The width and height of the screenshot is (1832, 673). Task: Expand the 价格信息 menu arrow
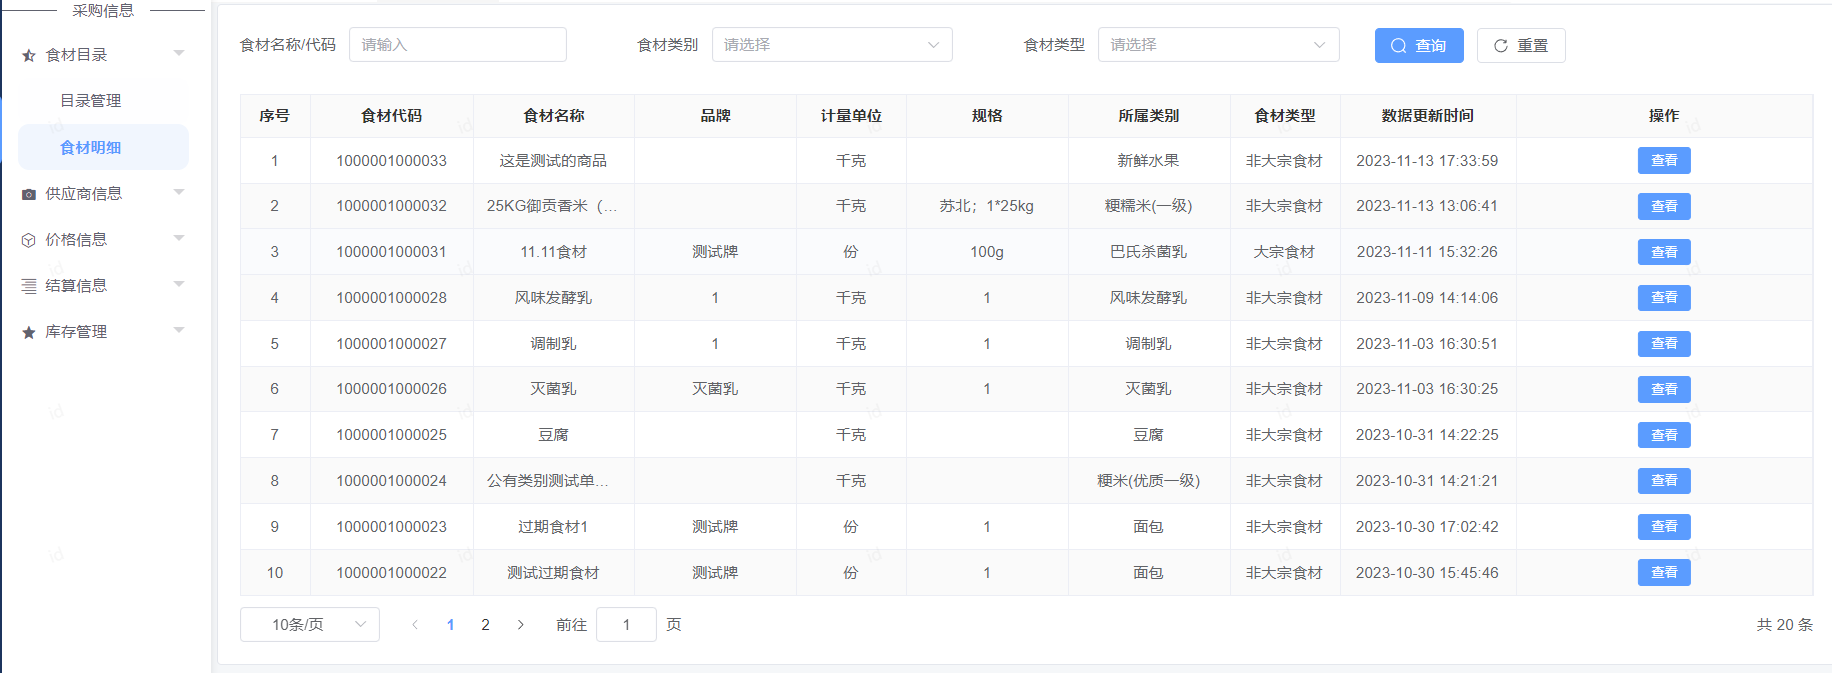point(179,238)
